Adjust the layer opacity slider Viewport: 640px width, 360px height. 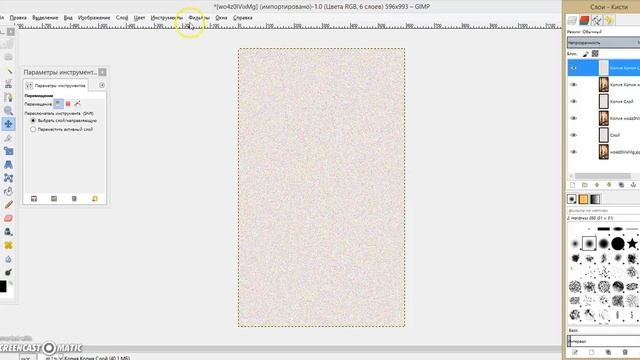(x=604, y=42)
